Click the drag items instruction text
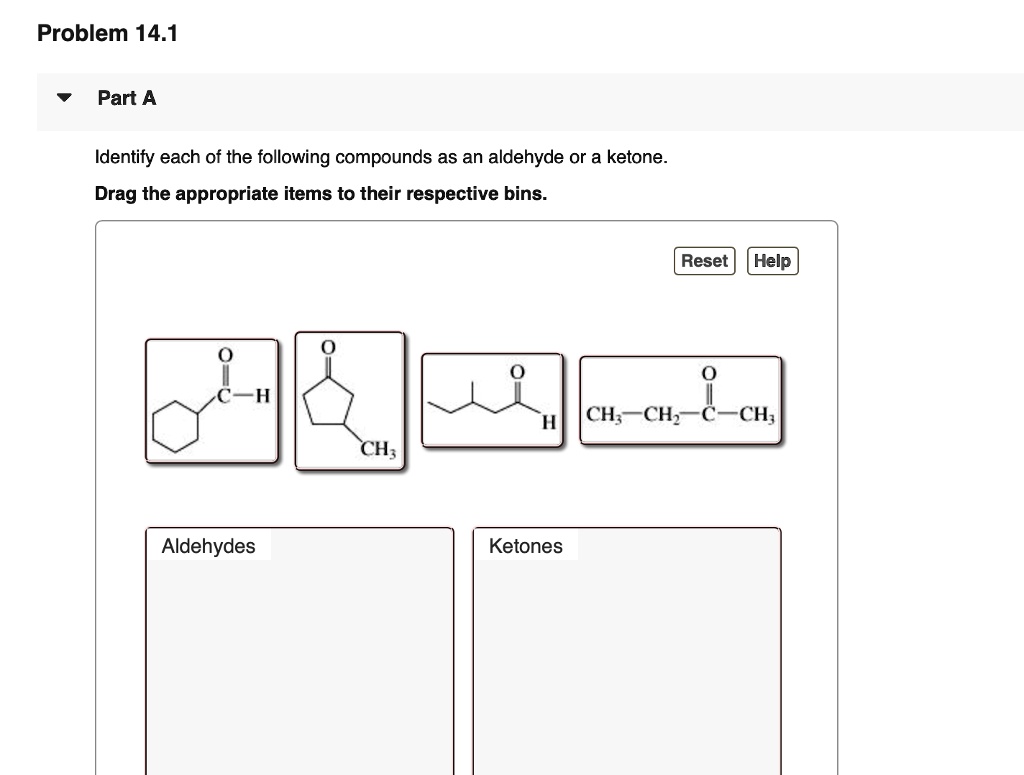The image size is (1024, 775). coord(319,193)
